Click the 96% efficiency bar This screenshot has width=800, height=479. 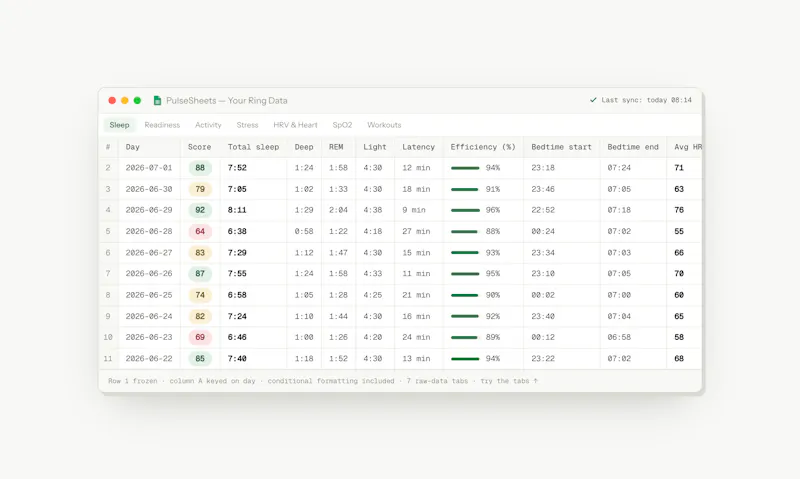(465, 210)
